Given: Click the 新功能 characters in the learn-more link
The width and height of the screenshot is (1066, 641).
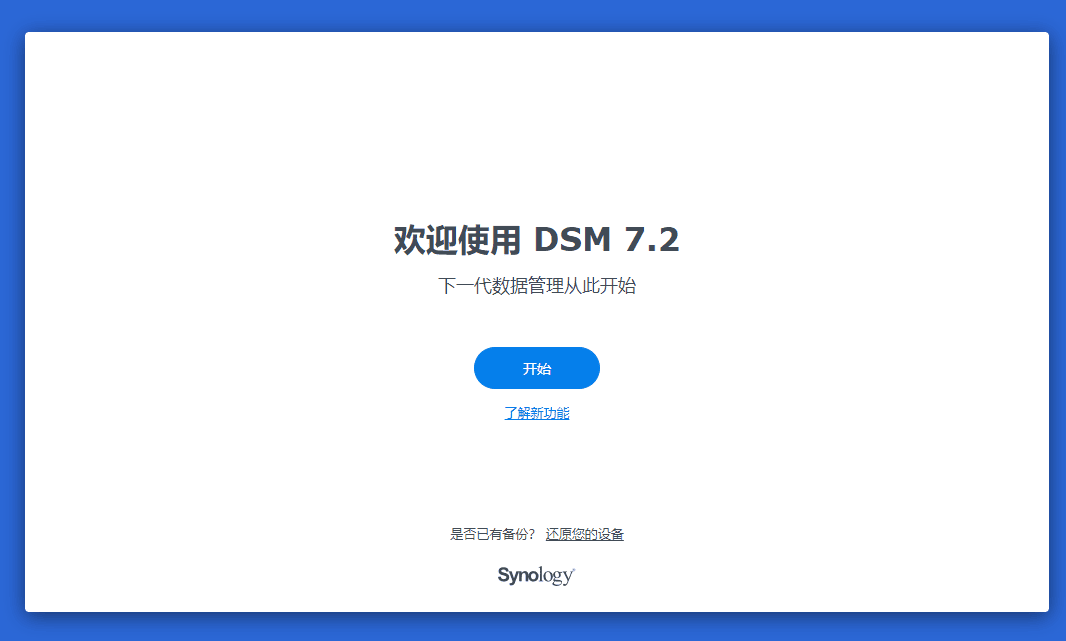Looking at the screenshot, I should click(549, 413).
